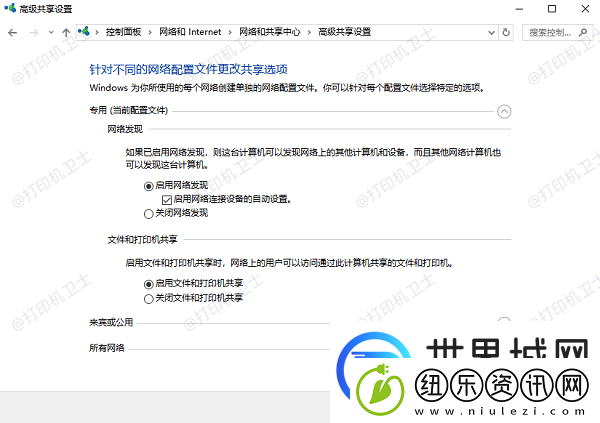Select 关闭网络发现 radio button
This screenshot has width=600, height=423.
point(148,214)
